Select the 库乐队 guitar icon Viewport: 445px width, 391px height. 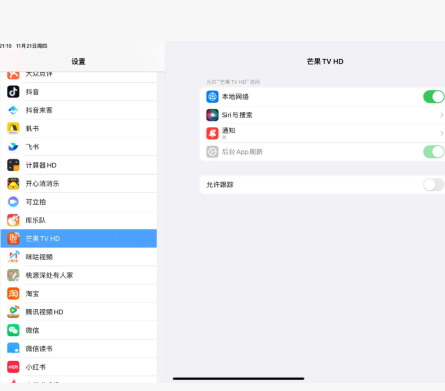pos(13,220)
